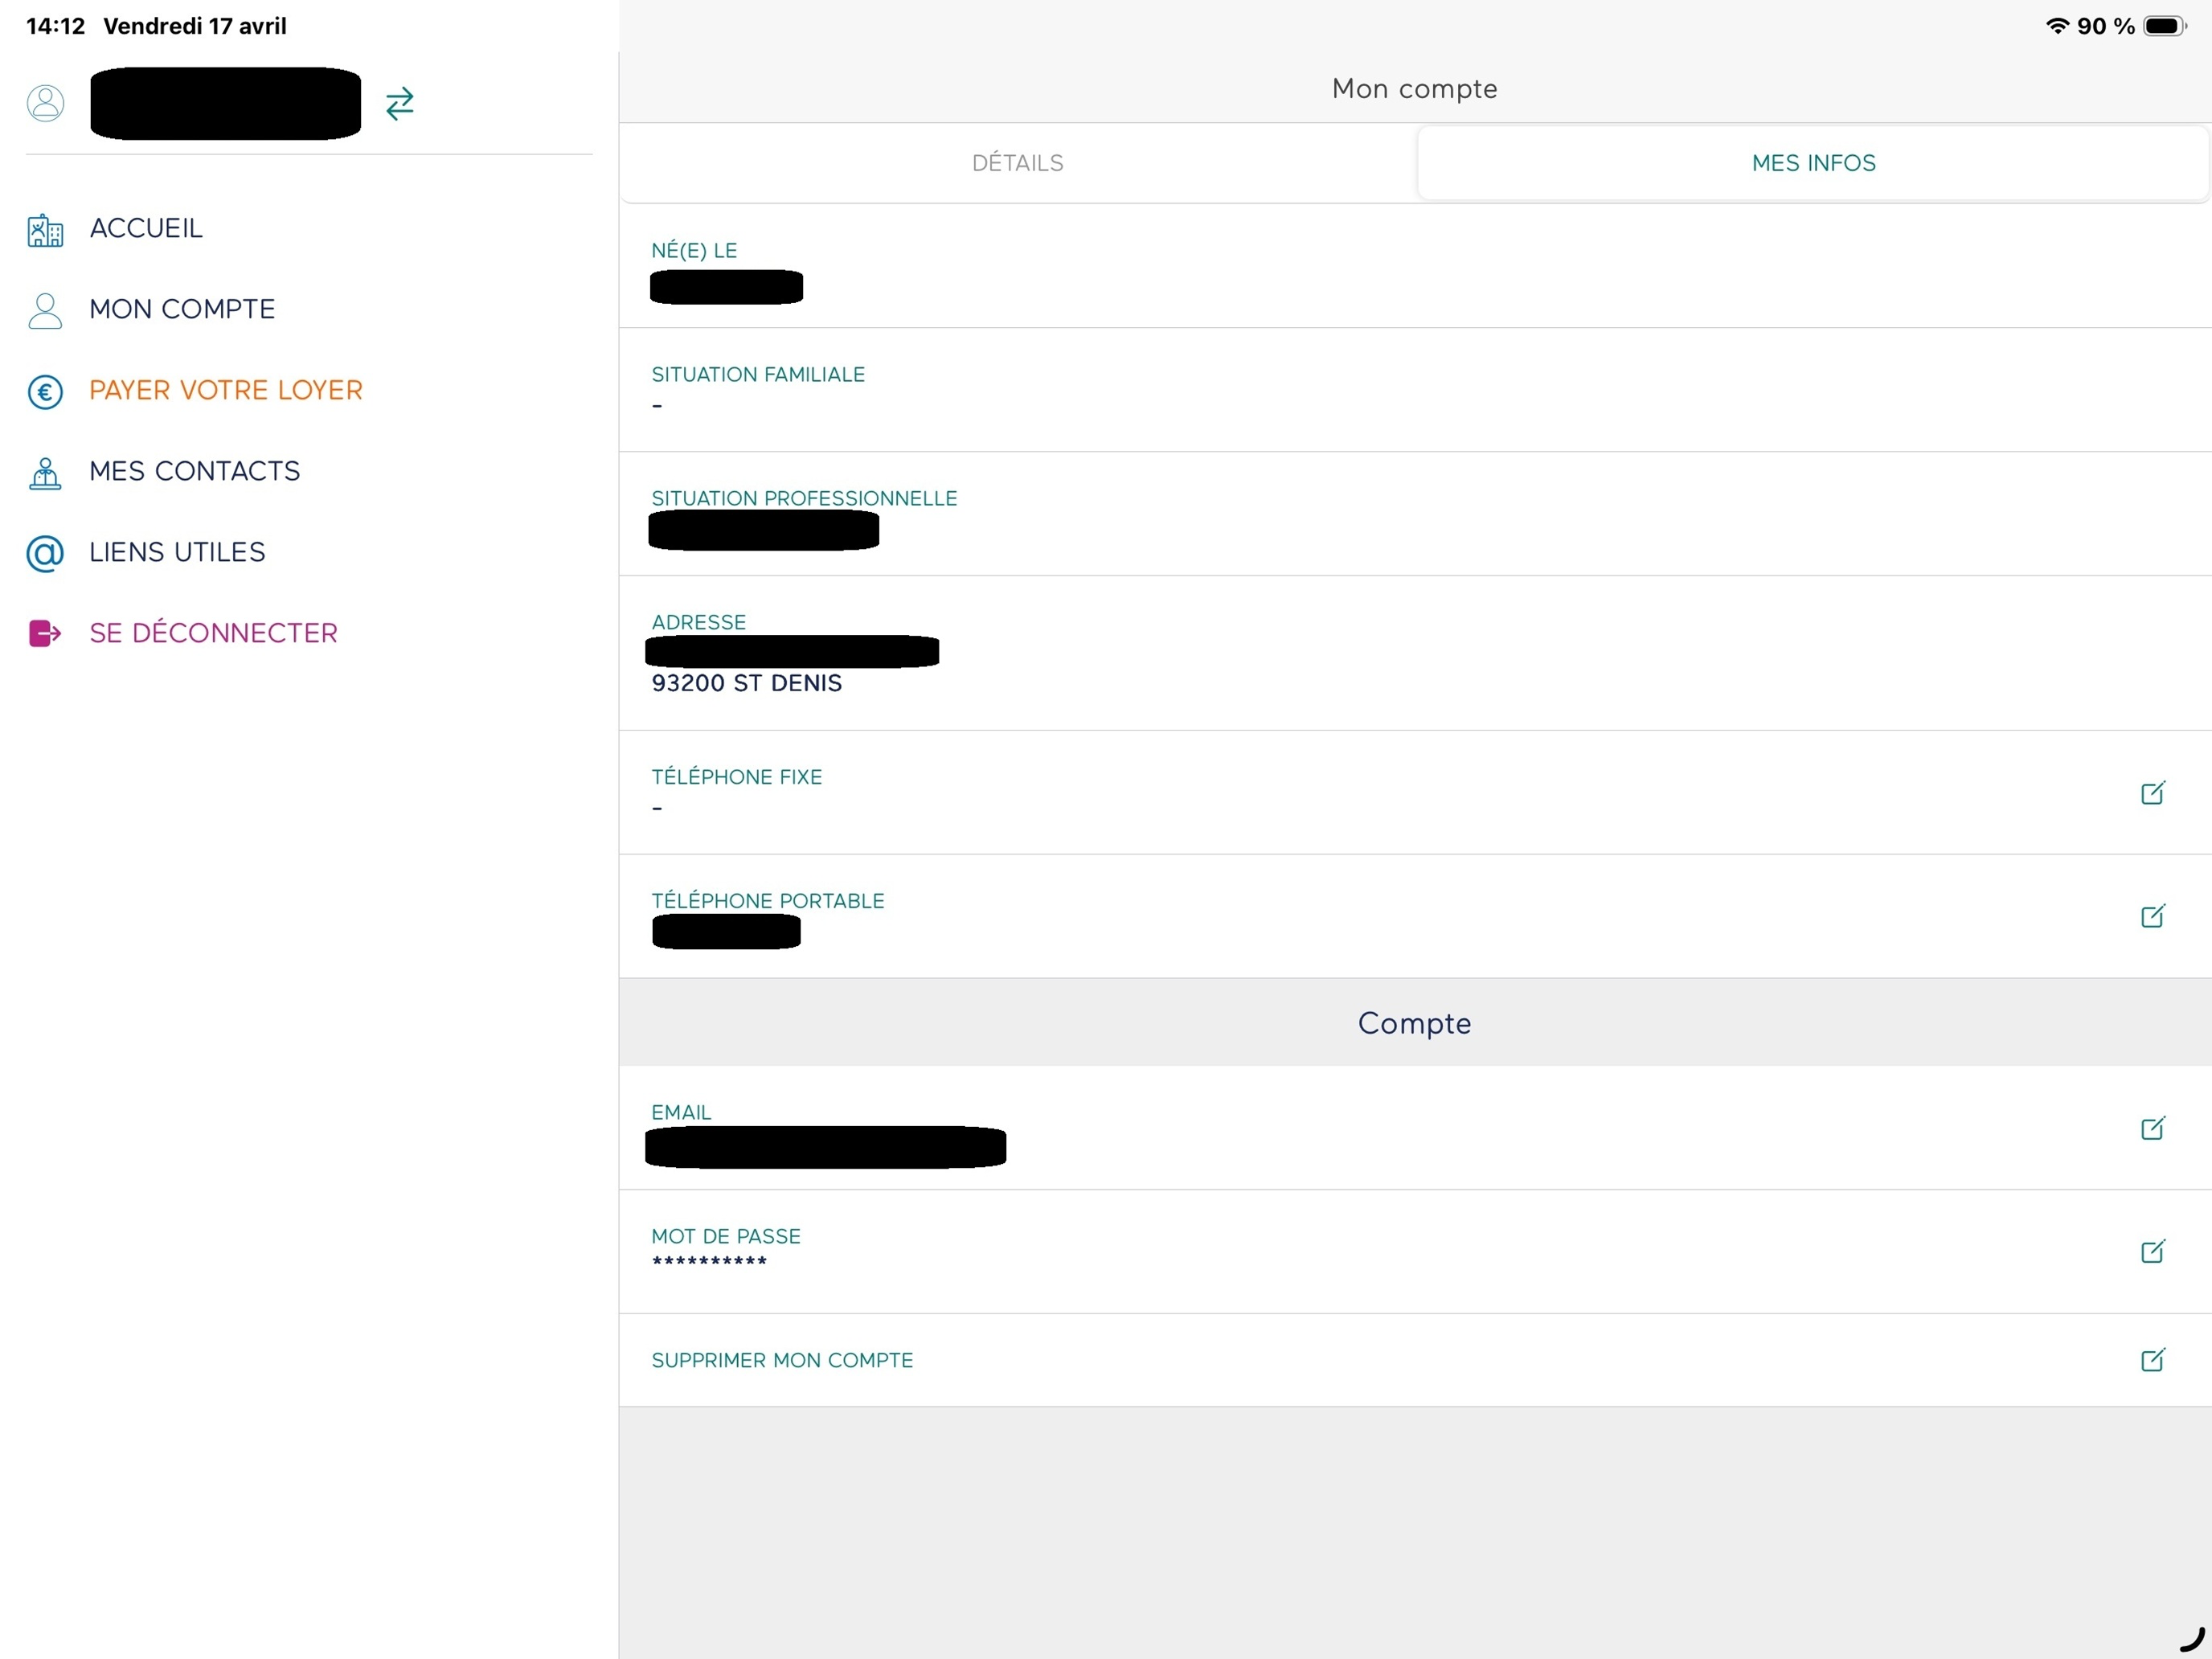Open MES CONTACTS menu entry

(x=195, y=472)
